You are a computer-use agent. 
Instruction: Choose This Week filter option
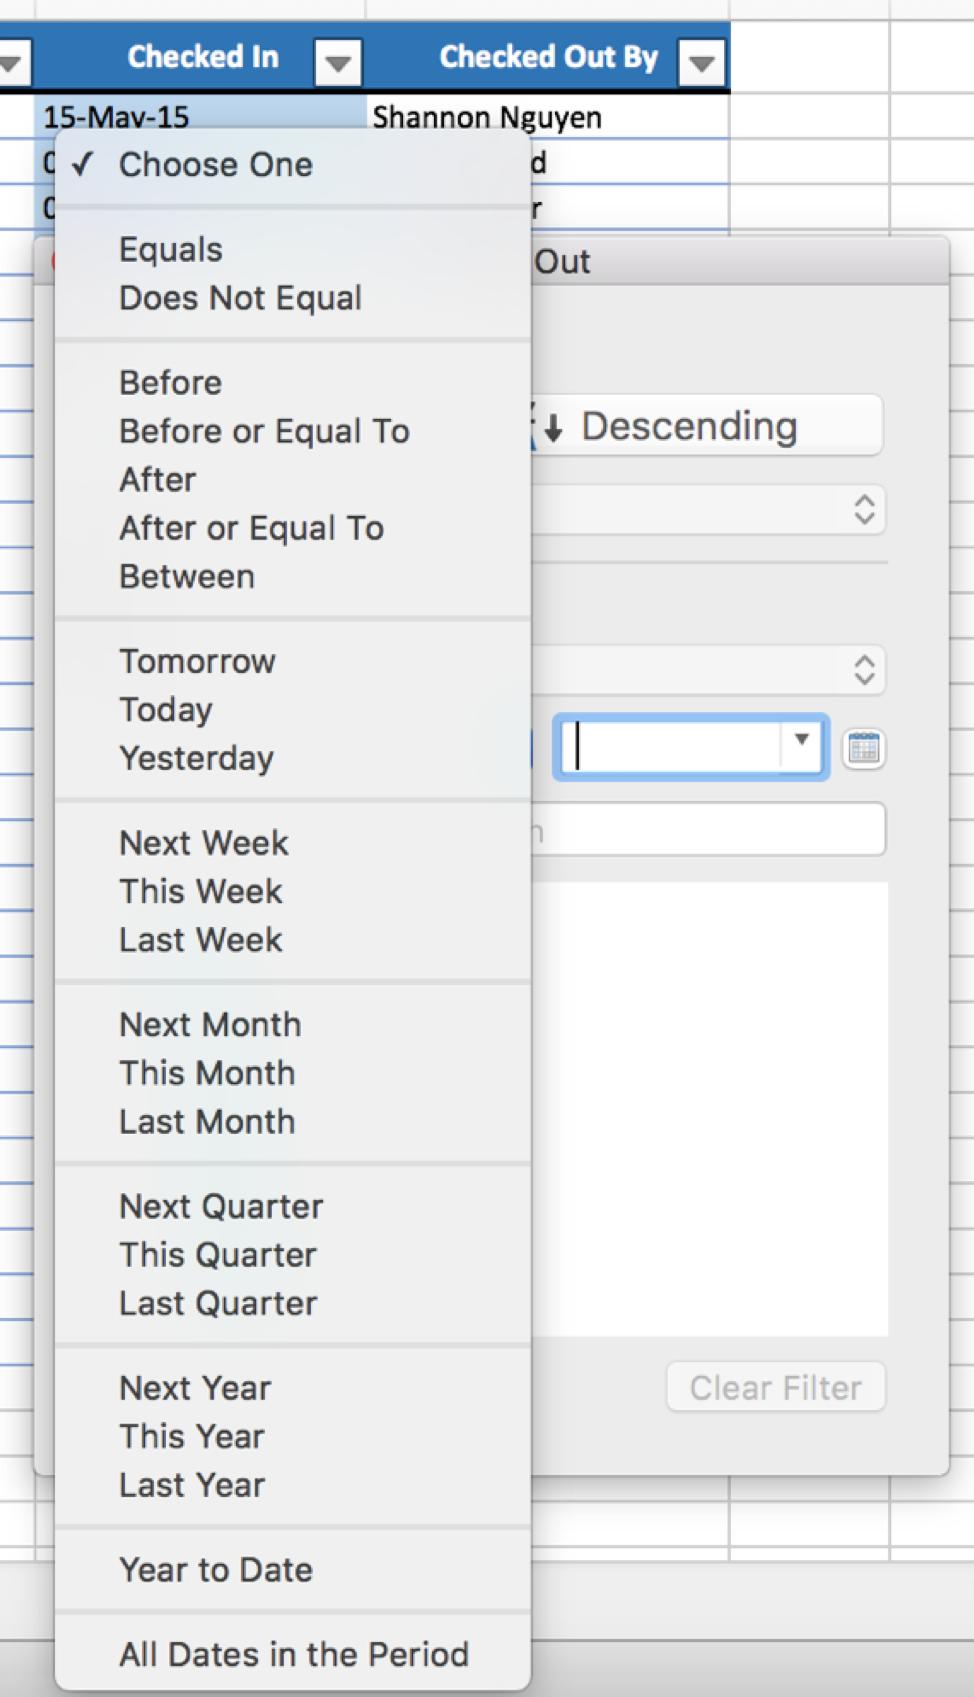pos(201,892)
